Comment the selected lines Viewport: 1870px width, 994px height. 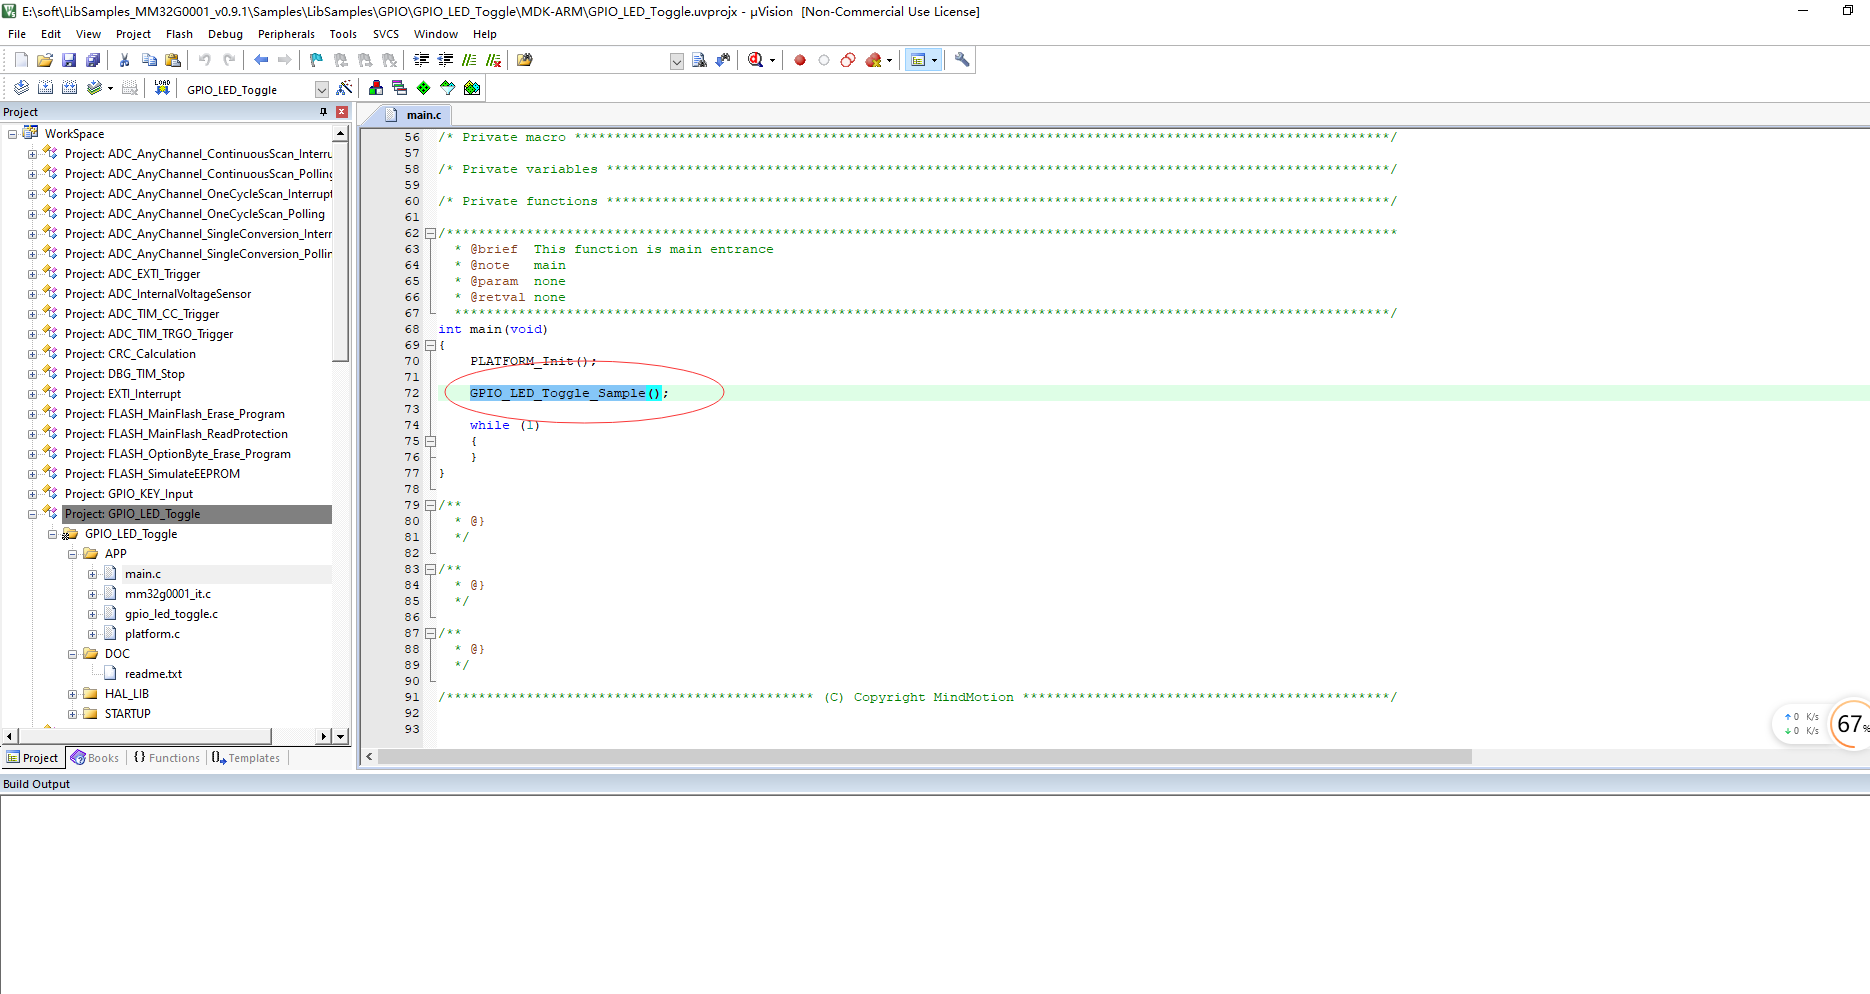[469, 60]
